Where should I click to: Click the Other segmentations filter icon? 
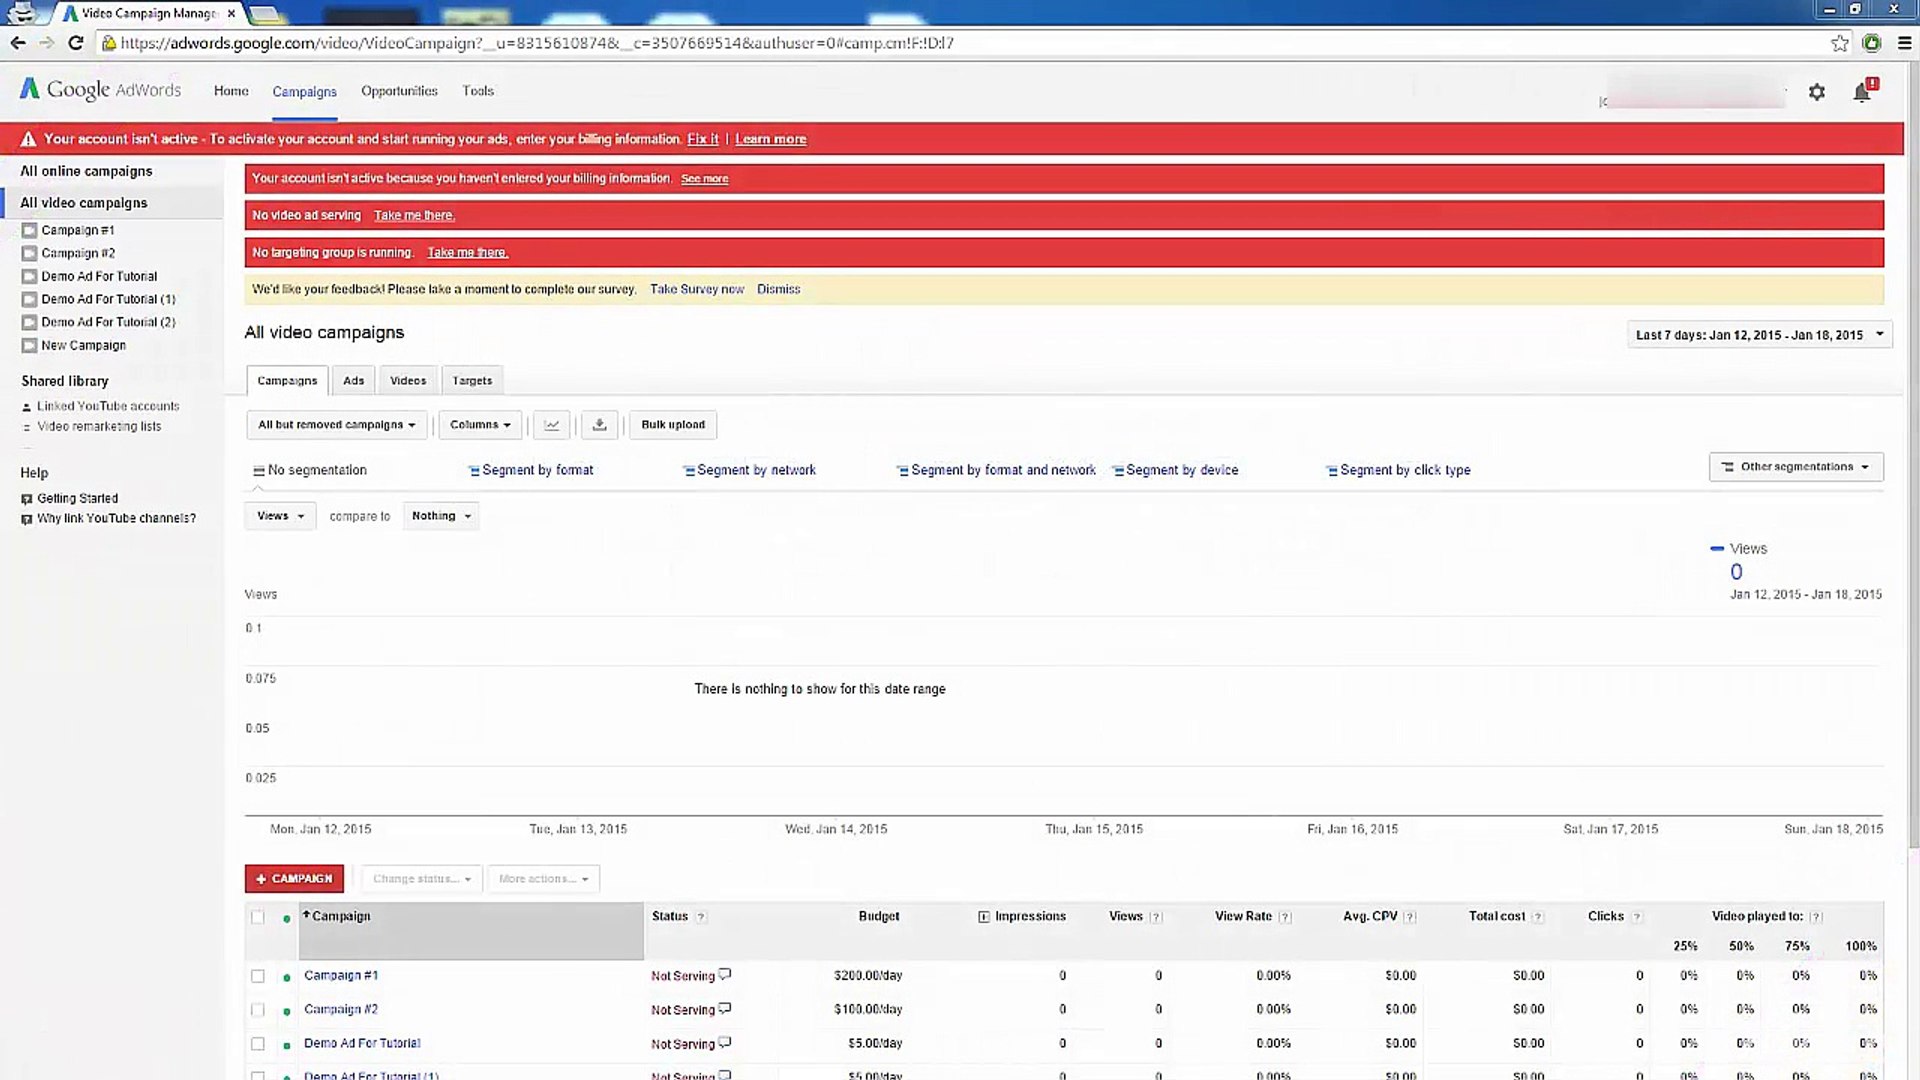[x=1727, y=466]
